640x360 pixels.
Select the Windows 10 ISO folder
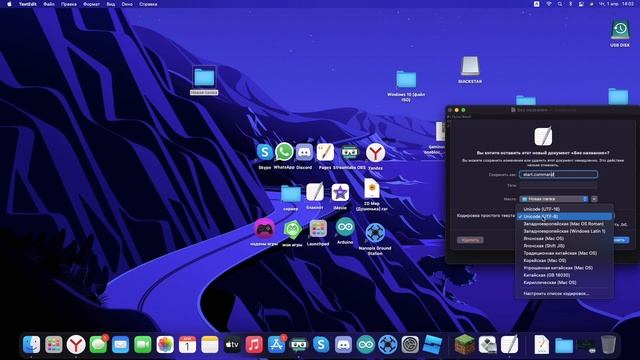tap(406, 79)
